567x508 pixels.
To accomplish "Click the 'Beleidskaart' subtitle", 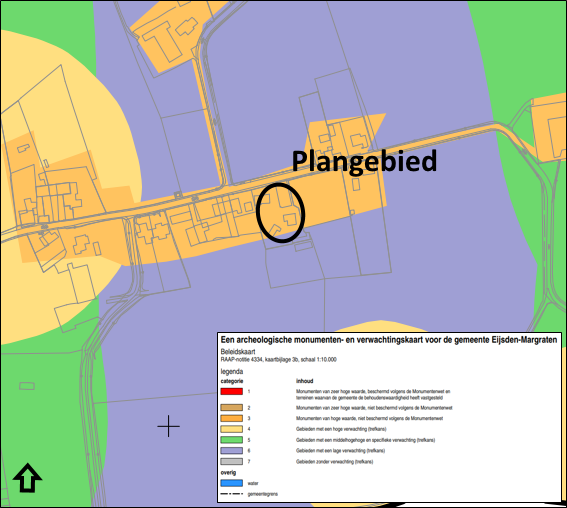I will (x=238, y=351).
